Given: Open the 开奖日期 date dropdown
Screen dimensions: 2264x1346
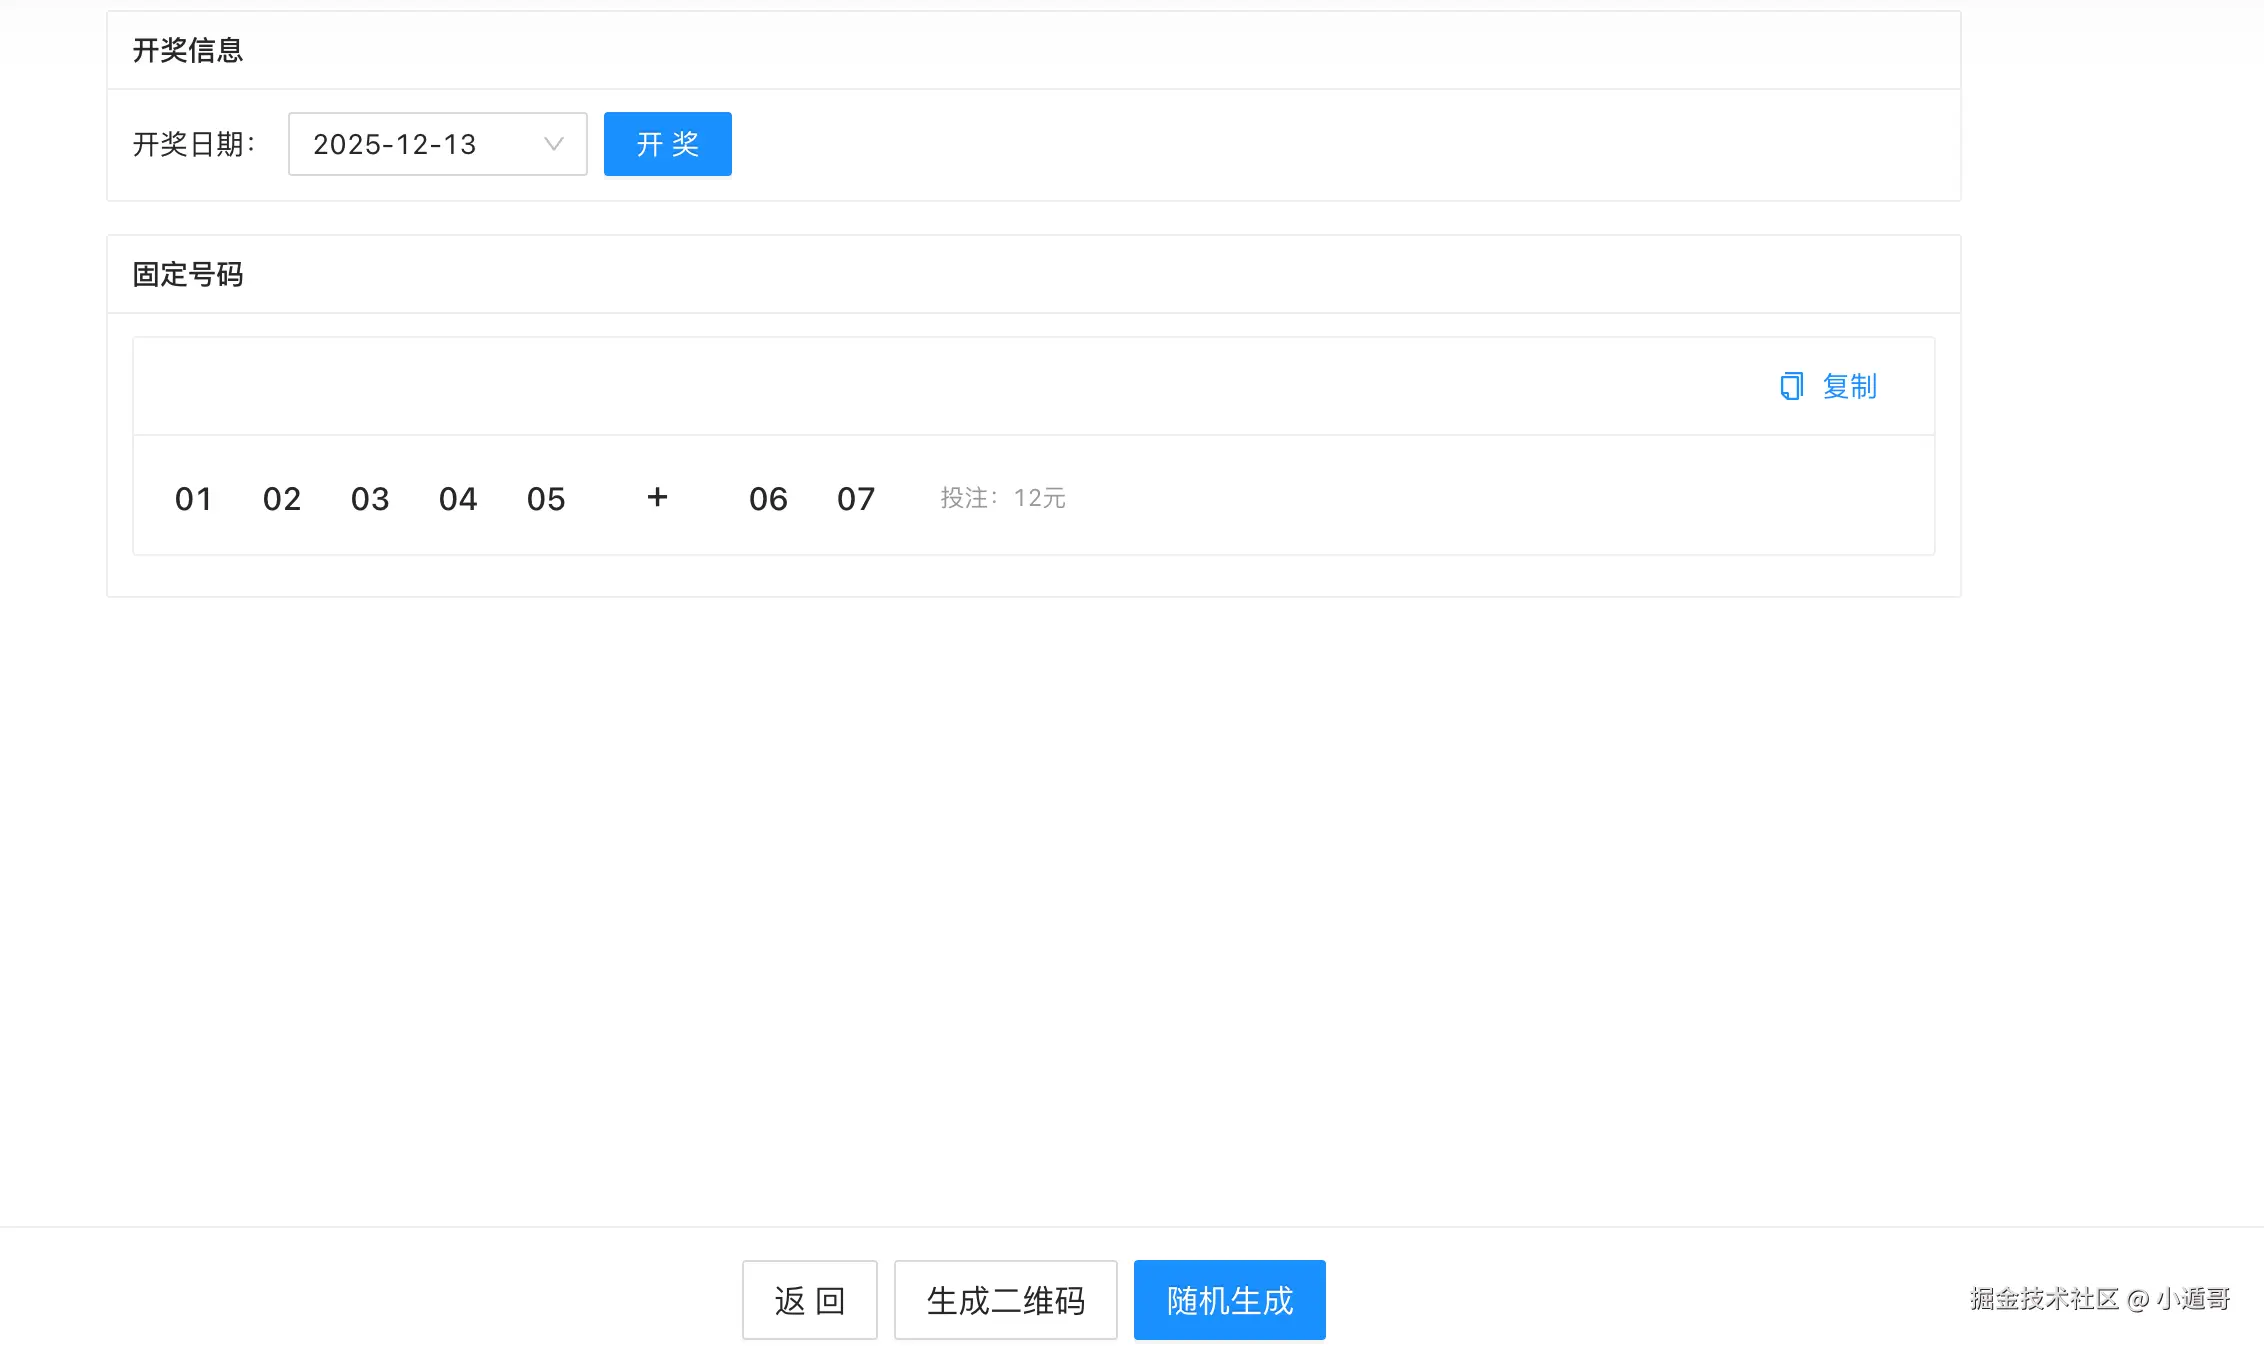Looking at the screenshot, I should pyautogui.click(x=437, y=144).
